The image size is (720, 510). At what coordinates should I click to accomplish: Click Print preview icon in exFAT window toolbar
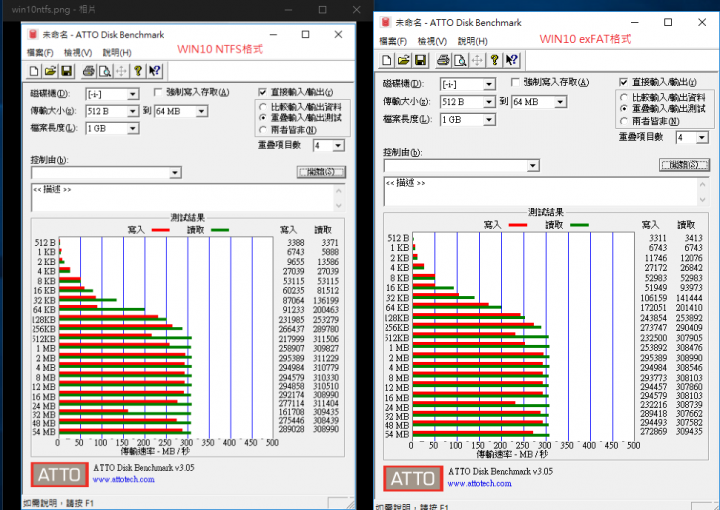460,60
